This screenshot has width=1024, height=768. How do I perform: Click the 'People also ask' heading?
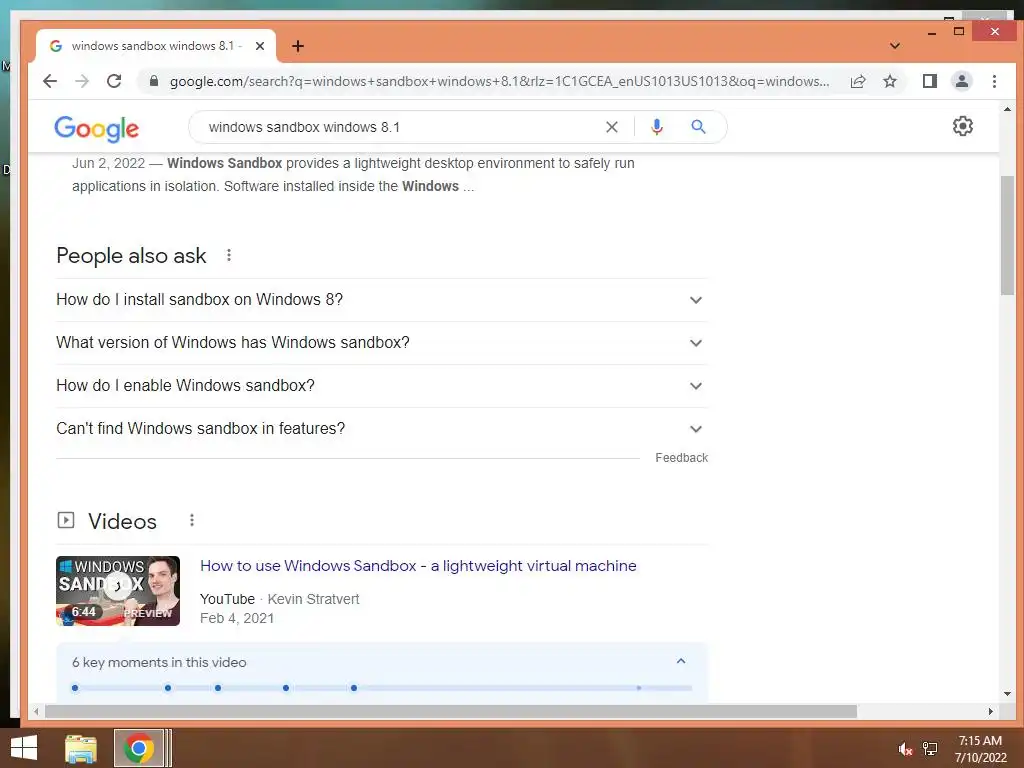(131, 255)
